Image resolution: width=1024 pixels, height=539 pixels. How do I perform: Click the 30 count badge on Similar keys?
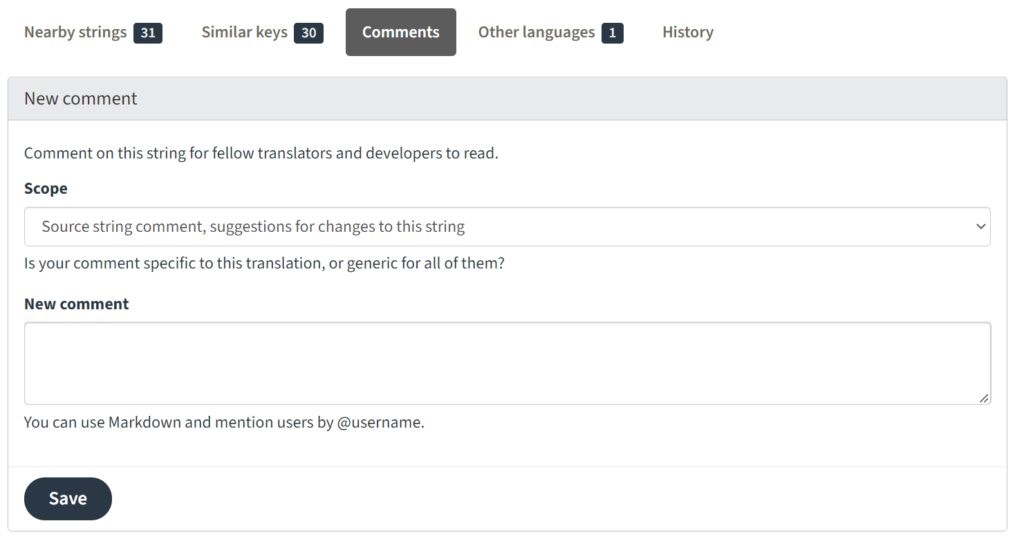pyautogui.click(x=309, y=33)
